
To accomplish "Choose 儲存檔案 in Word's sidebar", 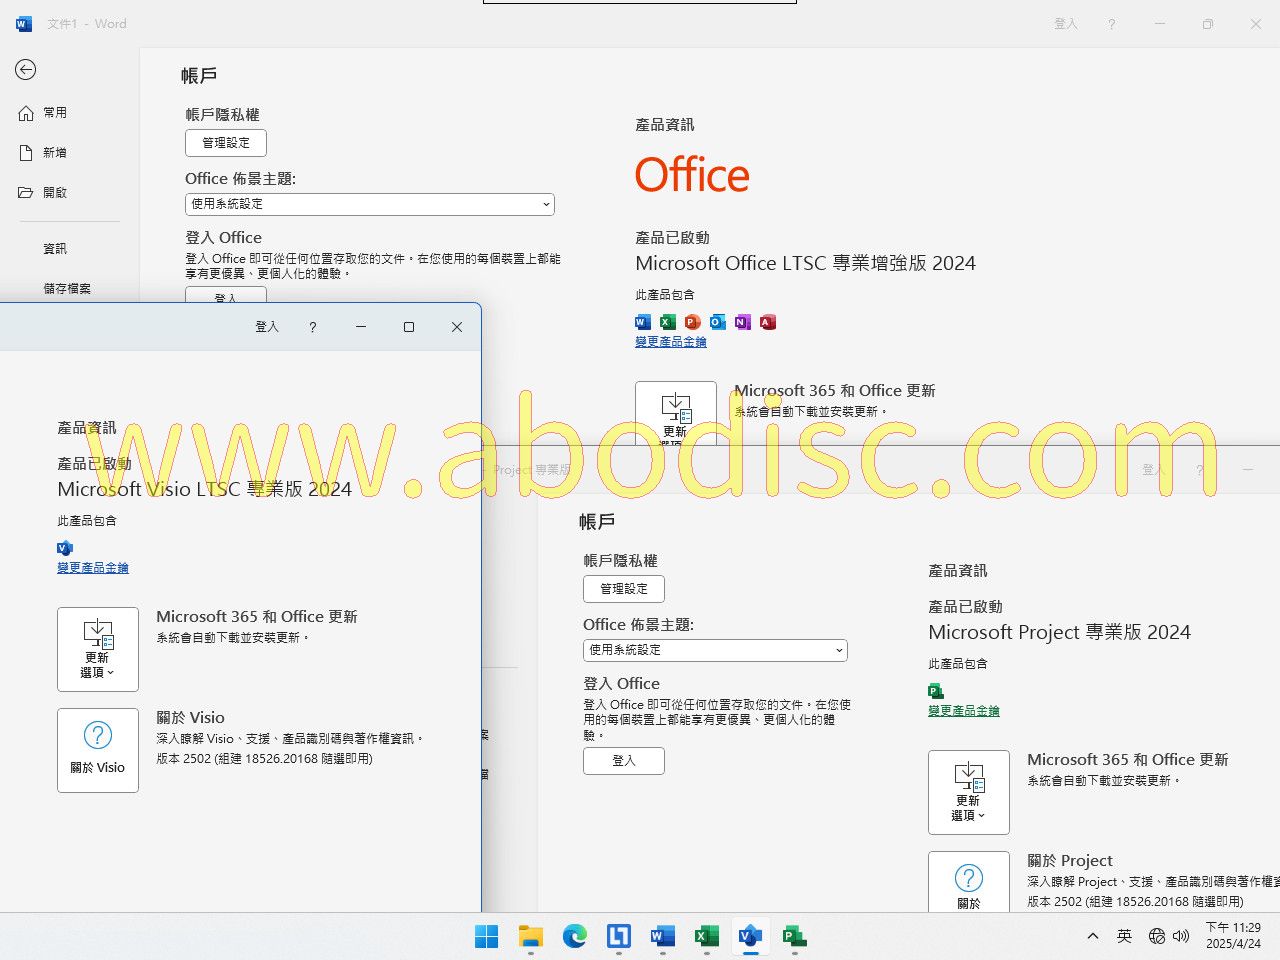I will [x=67, y=289].
